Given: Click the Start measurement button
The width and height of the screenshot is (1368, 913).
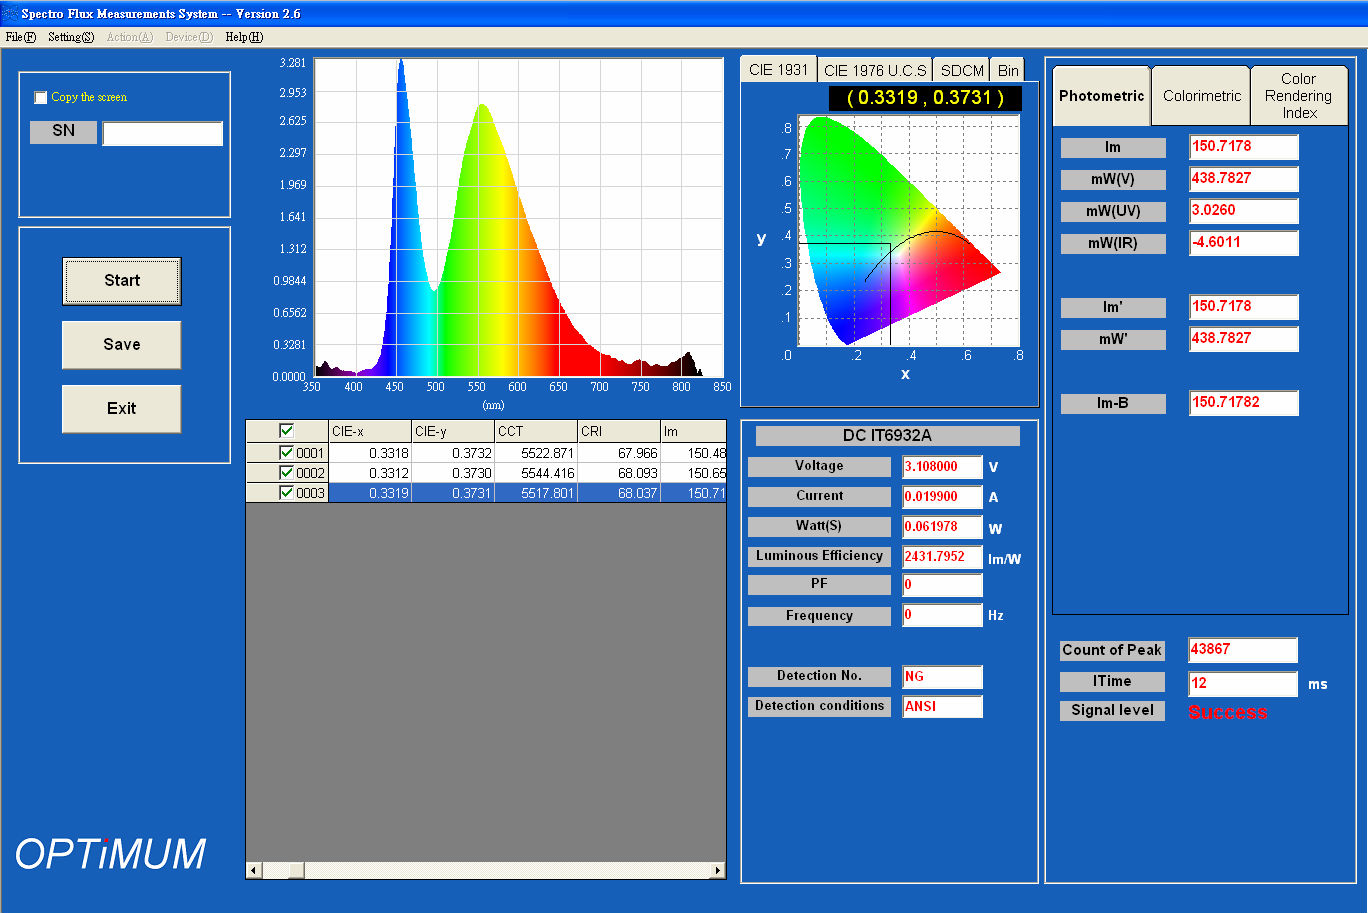Looking at the screenshot, I should click(x=121, y=281).
